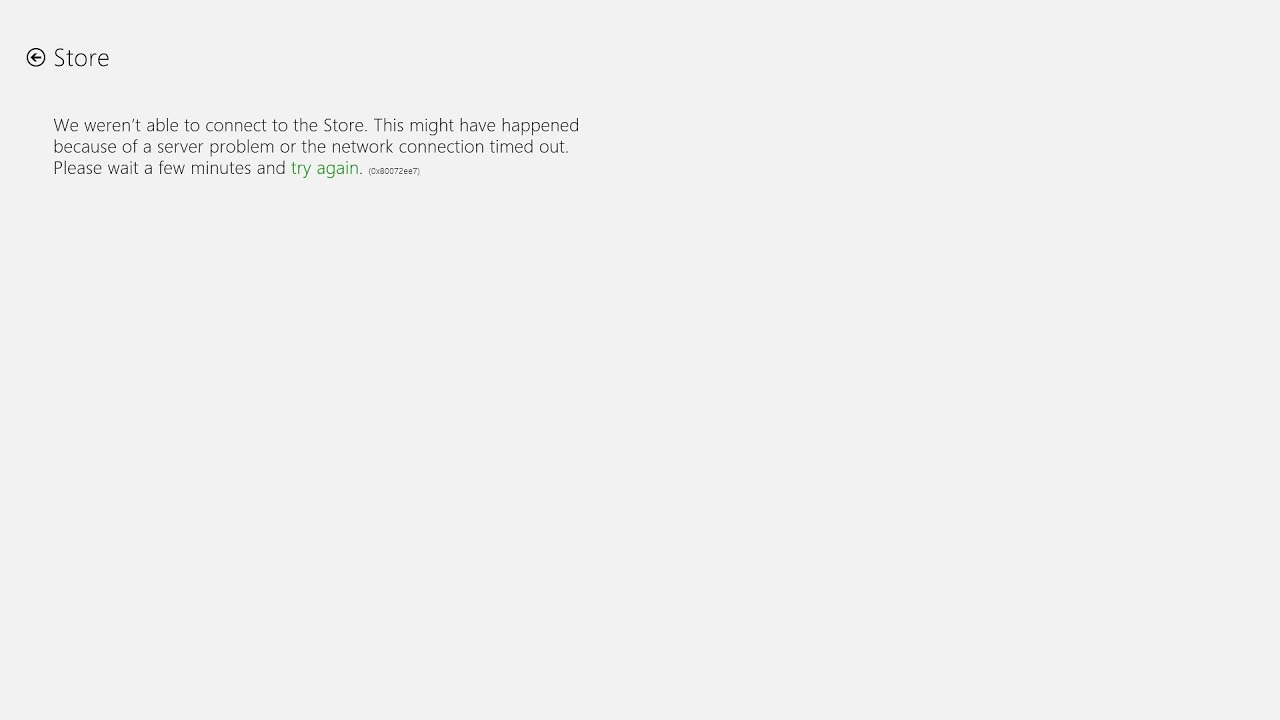Retry connecting via the green 'try again' link
Screen dimensions: 1280x720
pyautogui.click(x=325, y=169)
